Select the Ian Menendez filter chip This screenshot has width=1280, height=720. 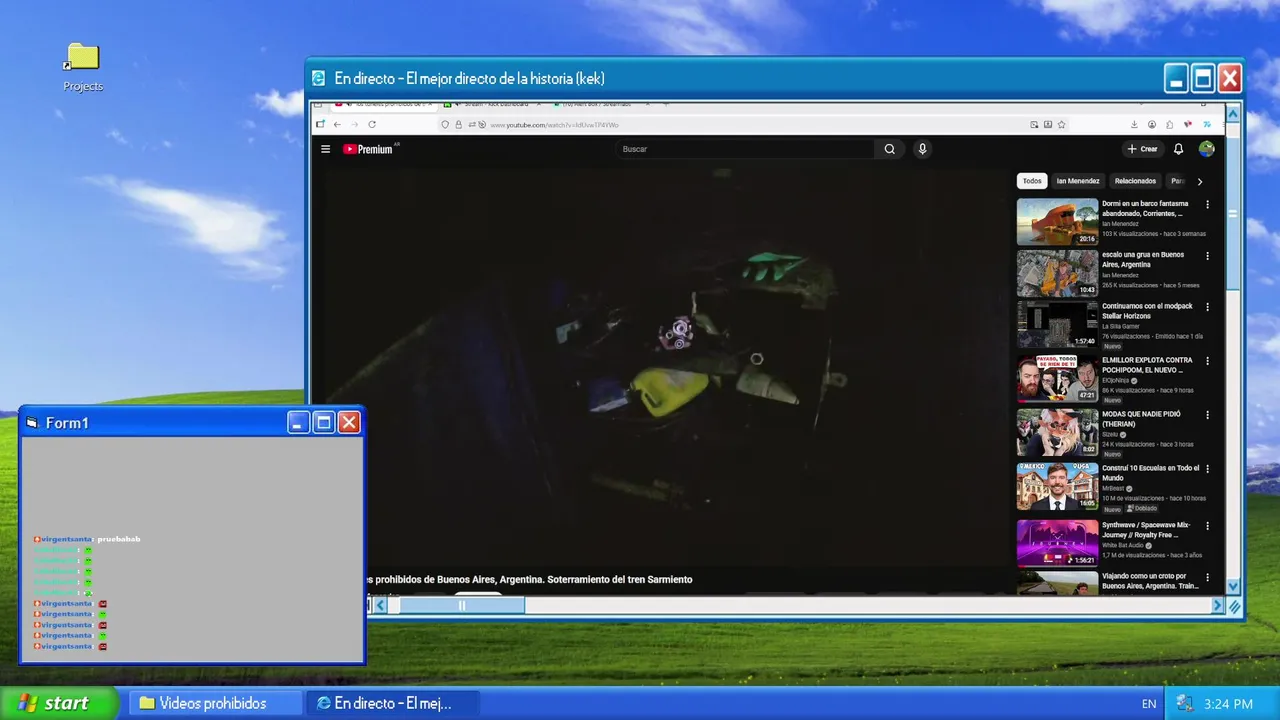point(1078,181)
